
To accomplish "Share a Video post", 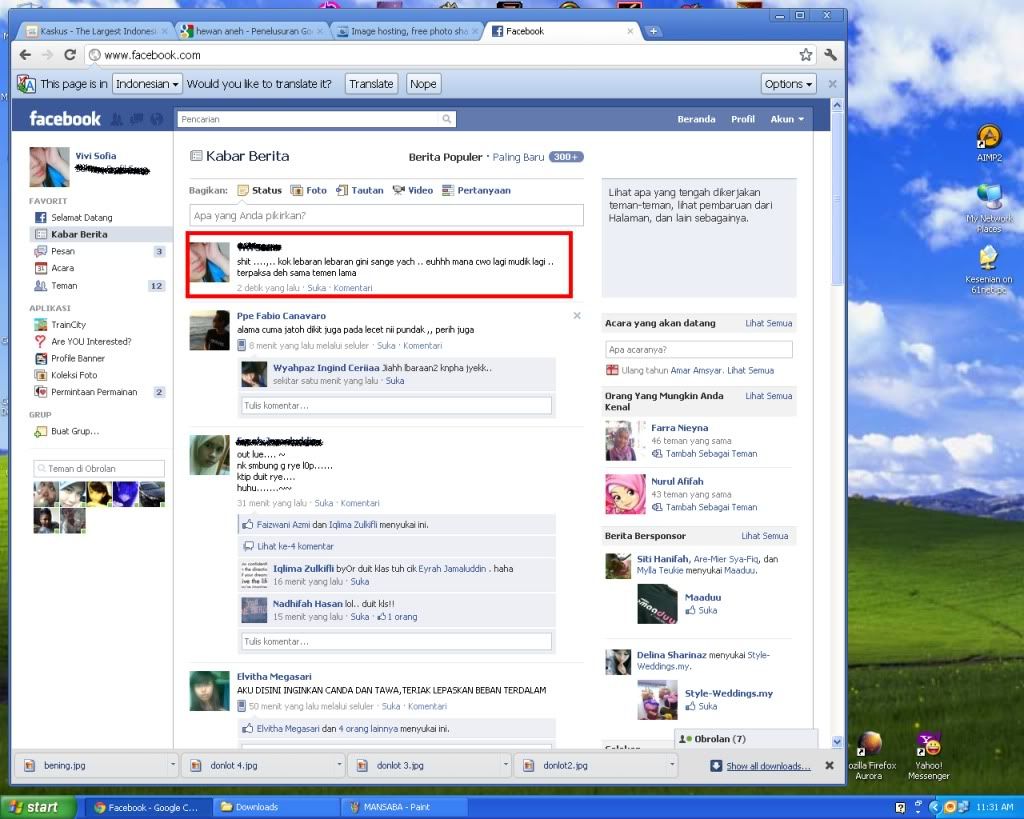I will (x=413, y=190).
